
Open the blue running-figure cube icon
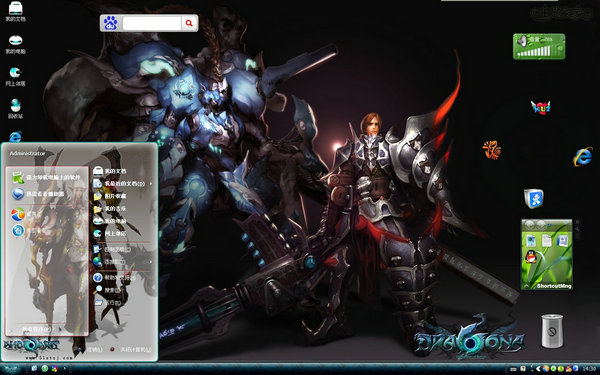[x=534, y=198]
